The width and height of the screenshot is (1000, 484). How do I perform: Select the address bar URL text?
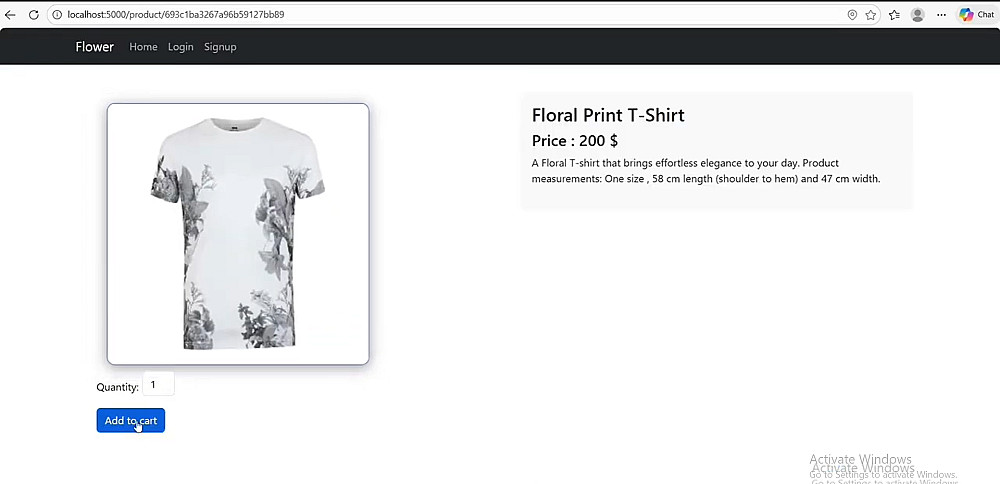[176, 15]
